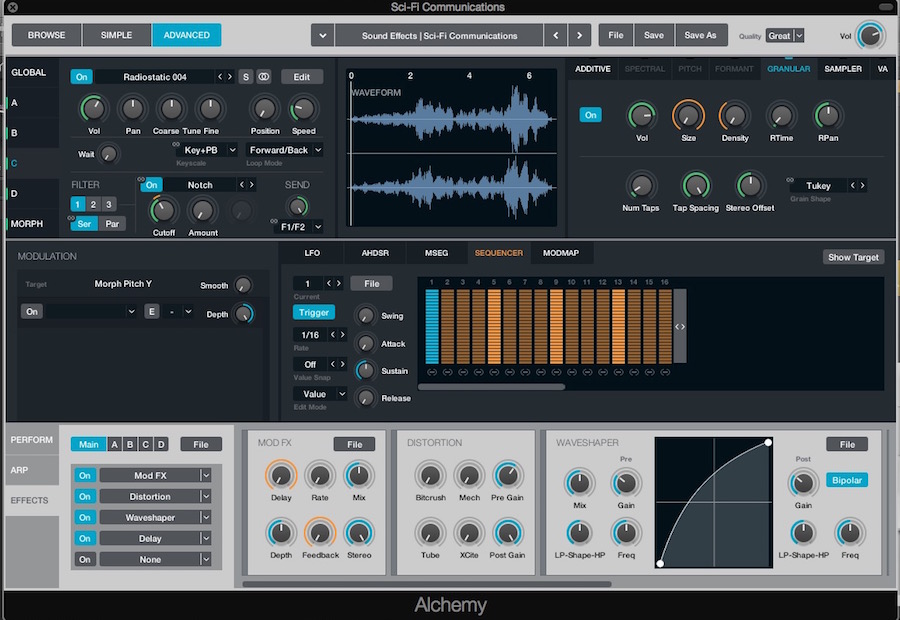The width and height of the screenshot is (900, 620).
Task: Switch to the MODMAP tab
Action: click(561, 253)
